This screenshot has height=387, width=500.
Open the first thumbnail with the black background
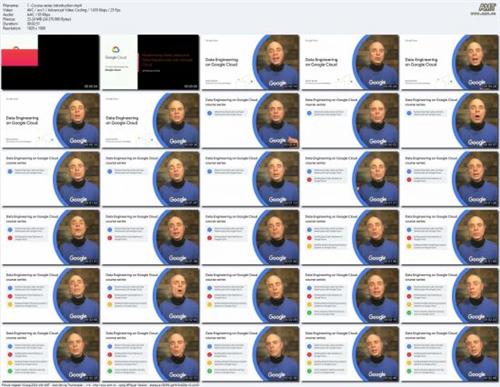pyautogui.click(x=50, y=62)
